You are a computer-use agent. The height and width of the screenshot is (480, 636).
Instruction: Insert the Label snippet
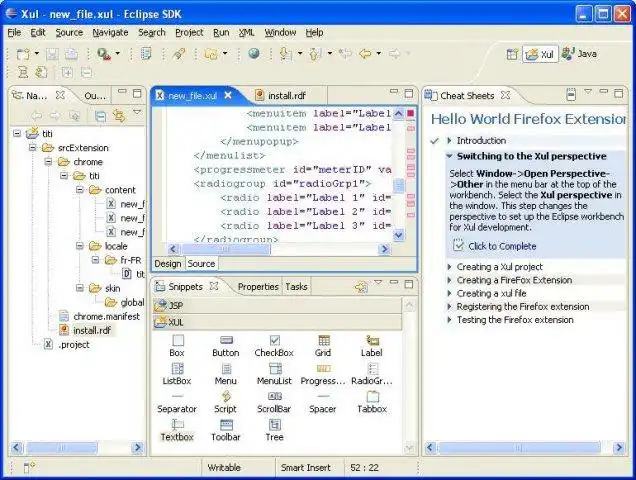coord(372,346)
